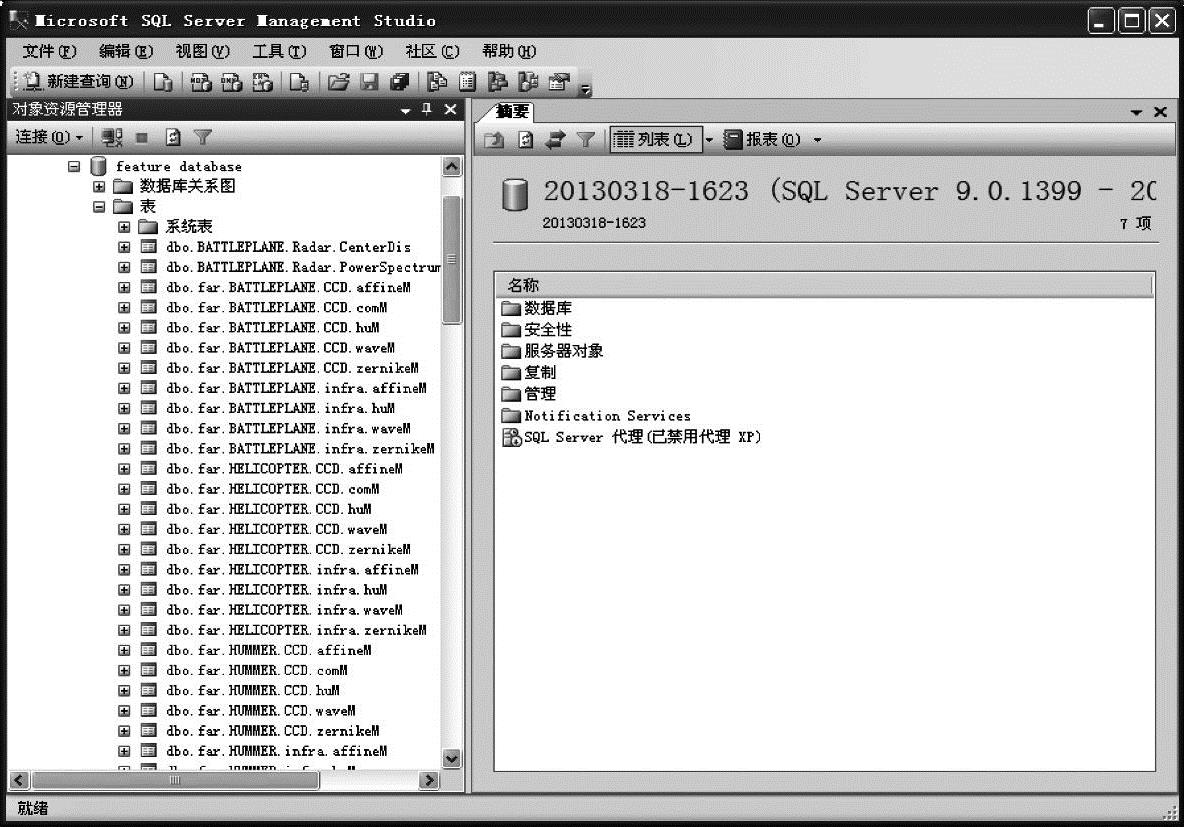Open Notification Services folder in summary list

[x=597, y=415]
